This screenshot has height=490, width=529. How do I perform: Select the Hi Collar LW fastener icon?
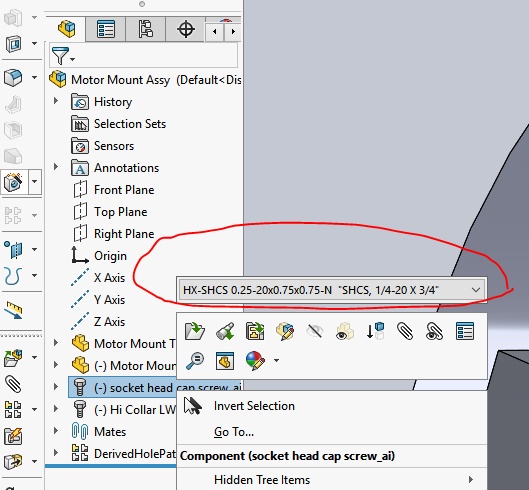(x=80, y=409)
